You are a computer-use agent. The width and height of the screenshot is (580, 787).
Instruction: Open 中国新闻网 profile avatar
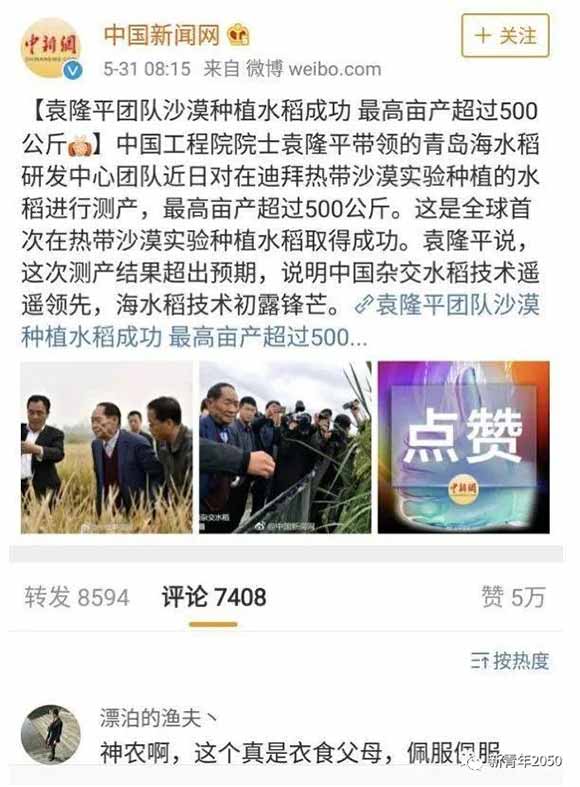point(51,49)
